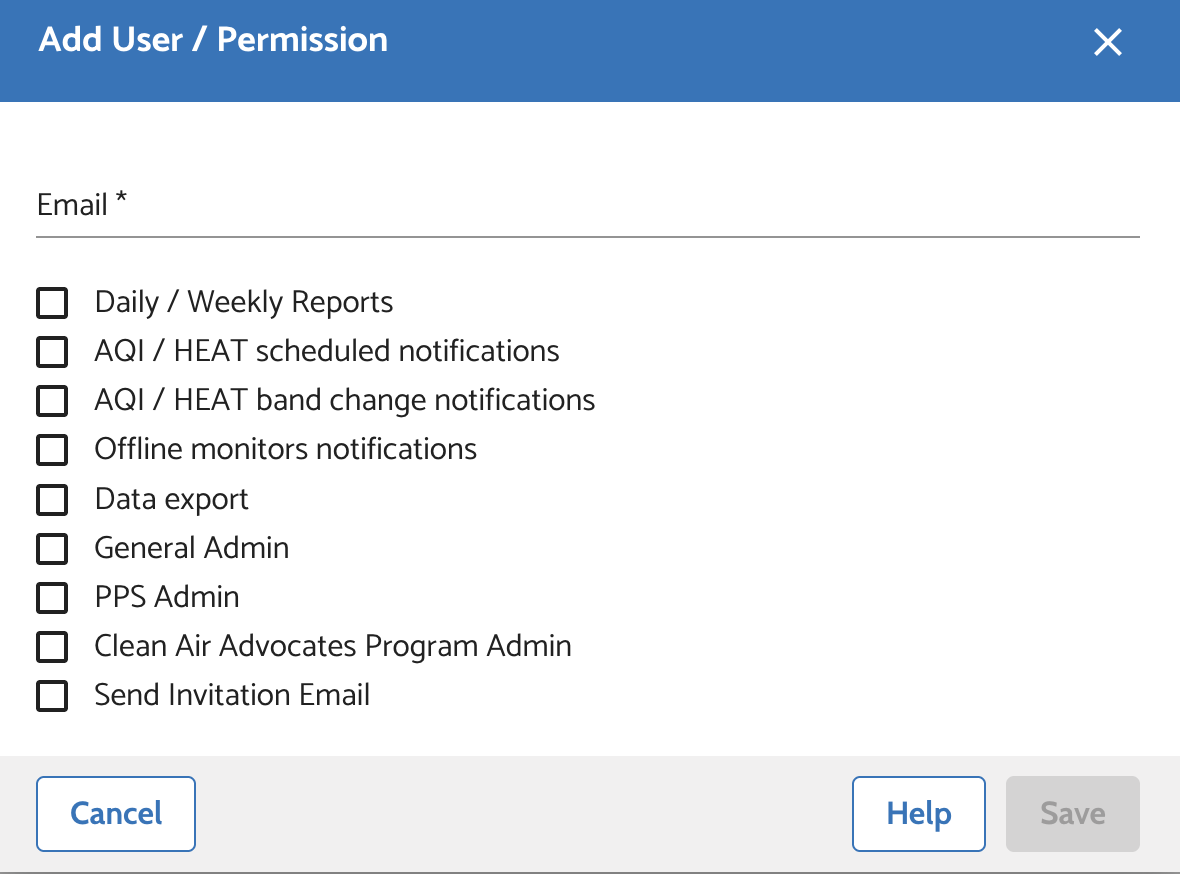Click the Save button
The image size is (1180, 874).
tap(1072, 814)
